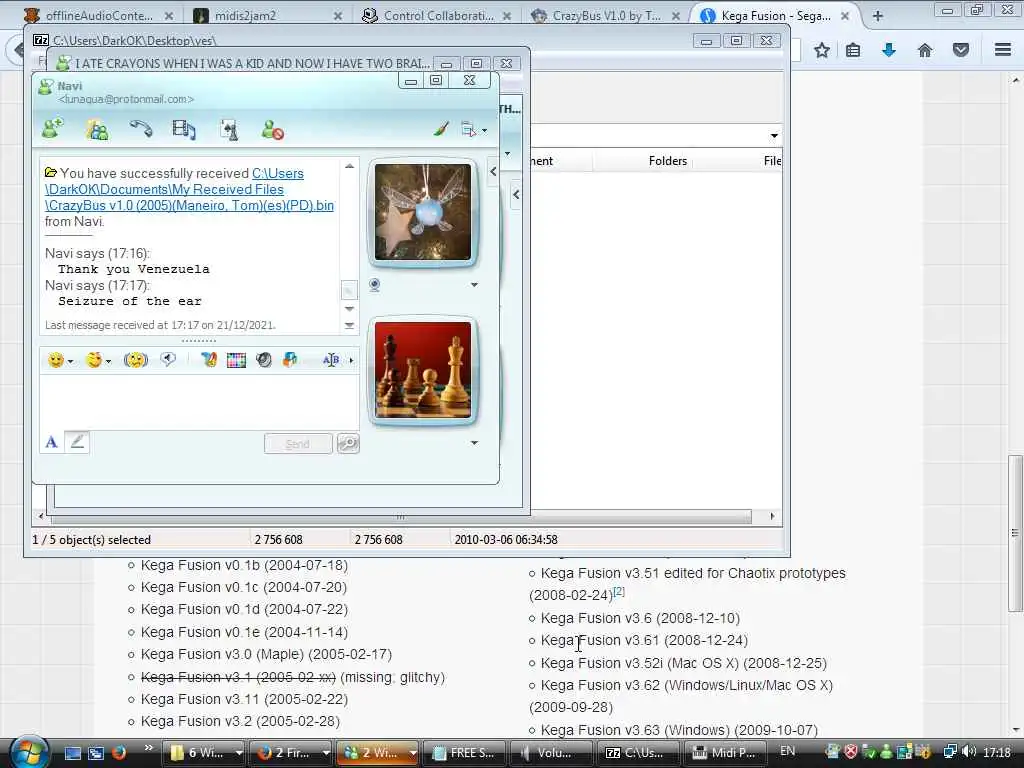Click the share files/activities icon with two buddies

pyautogui.click(x=97, y=129)
